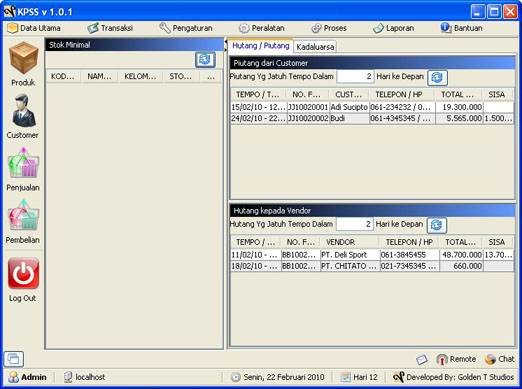Click the 660.000 total cell
The height and width of the screenshot is (389, 522).
click(461, 266)
